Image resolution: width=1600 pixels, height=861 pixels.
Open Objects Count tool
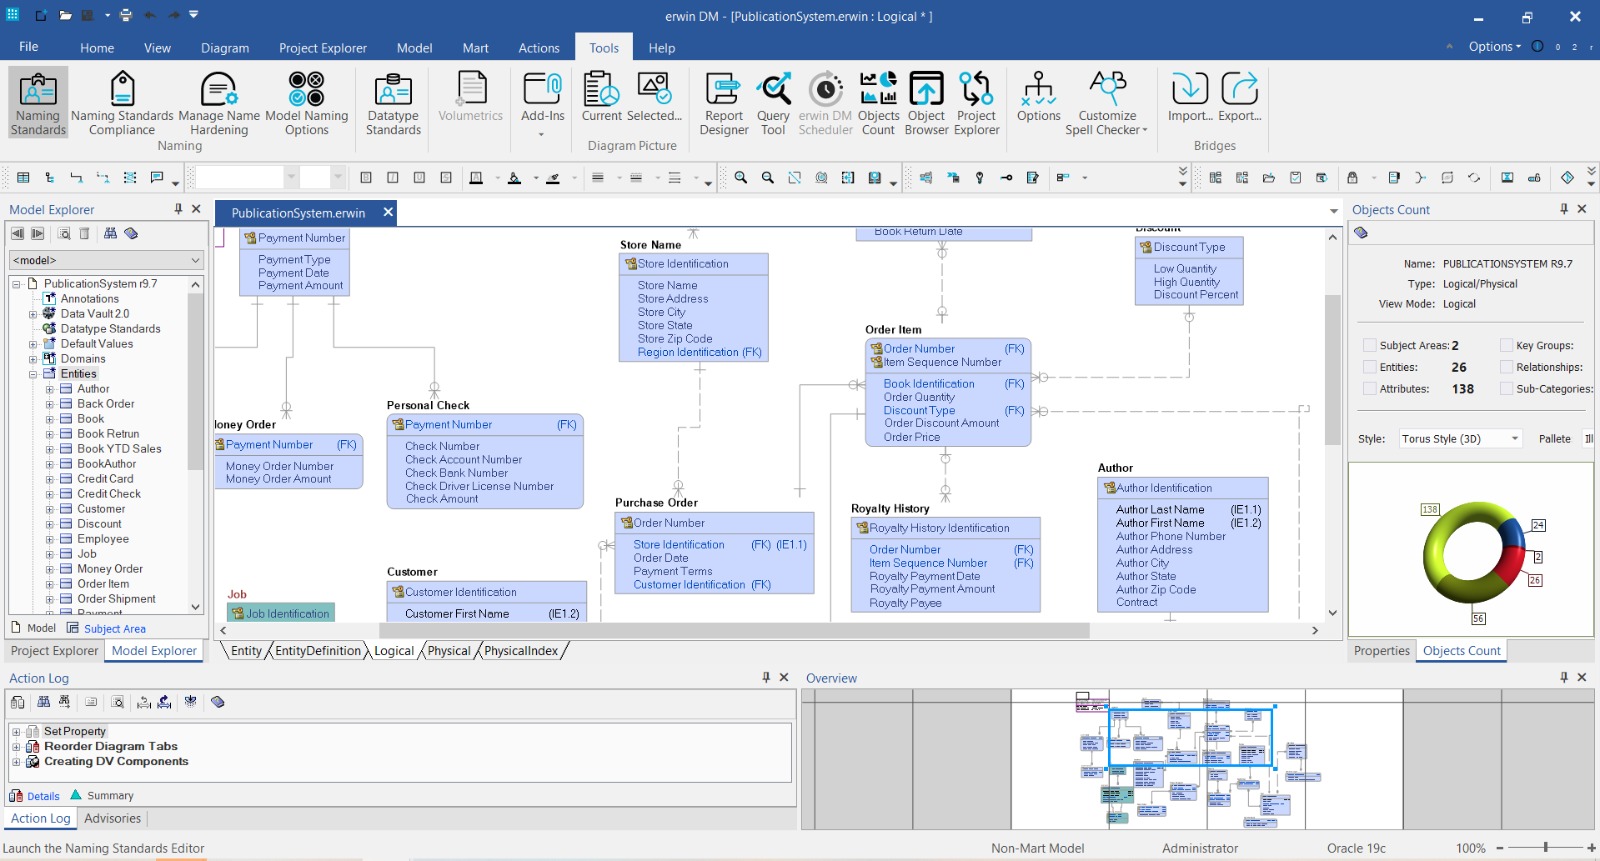click(878, 103)
